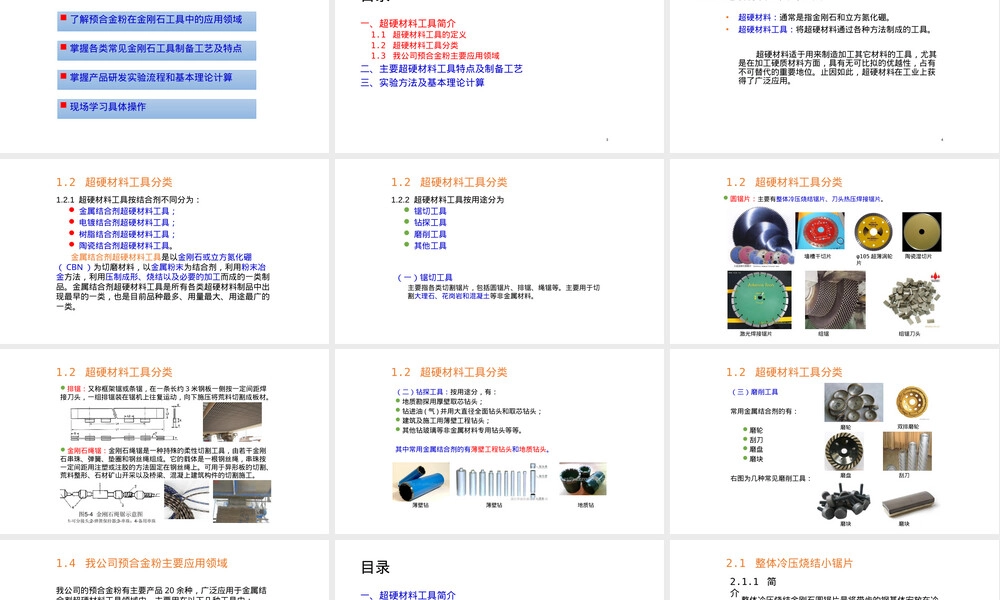The width and height of the screenshot is (1000, 600).
Task: Click the blue 薄壁钻 core drill photo
Action: pyautogui.click(x=420, y=482)
